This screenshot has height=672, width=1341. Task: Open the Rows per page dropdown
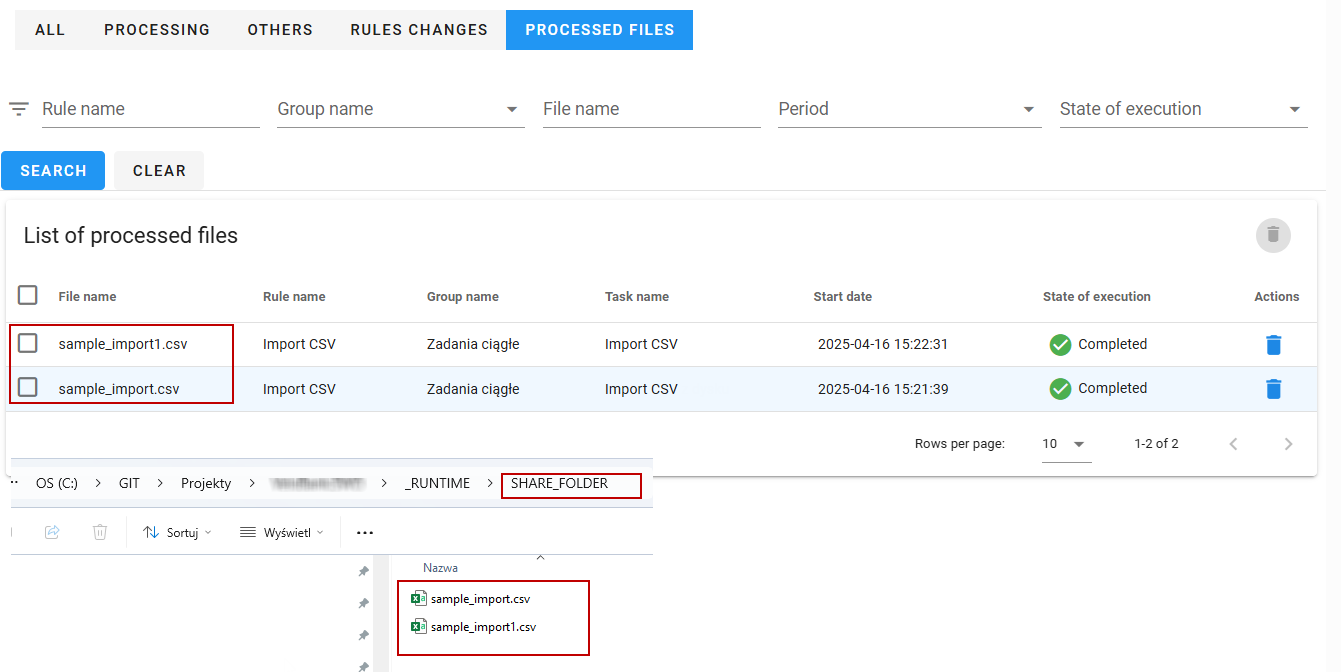(1066, 444)
